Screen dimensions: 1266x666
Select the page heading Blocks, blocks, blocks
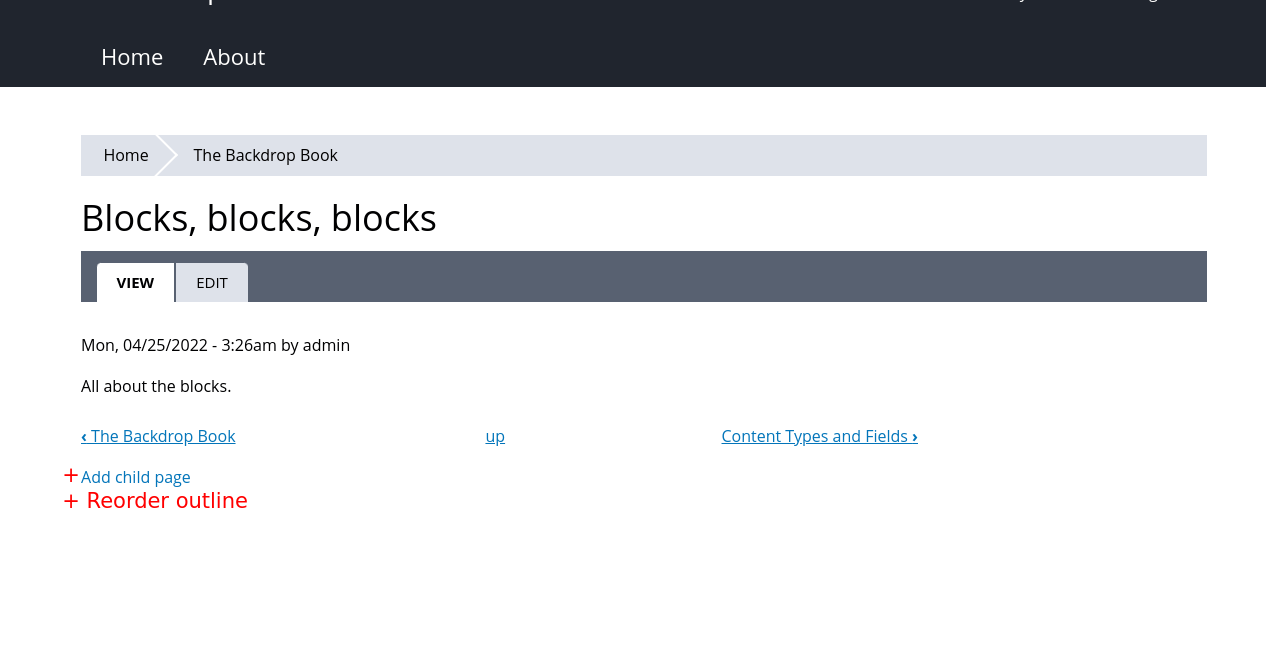pos(258,216)
